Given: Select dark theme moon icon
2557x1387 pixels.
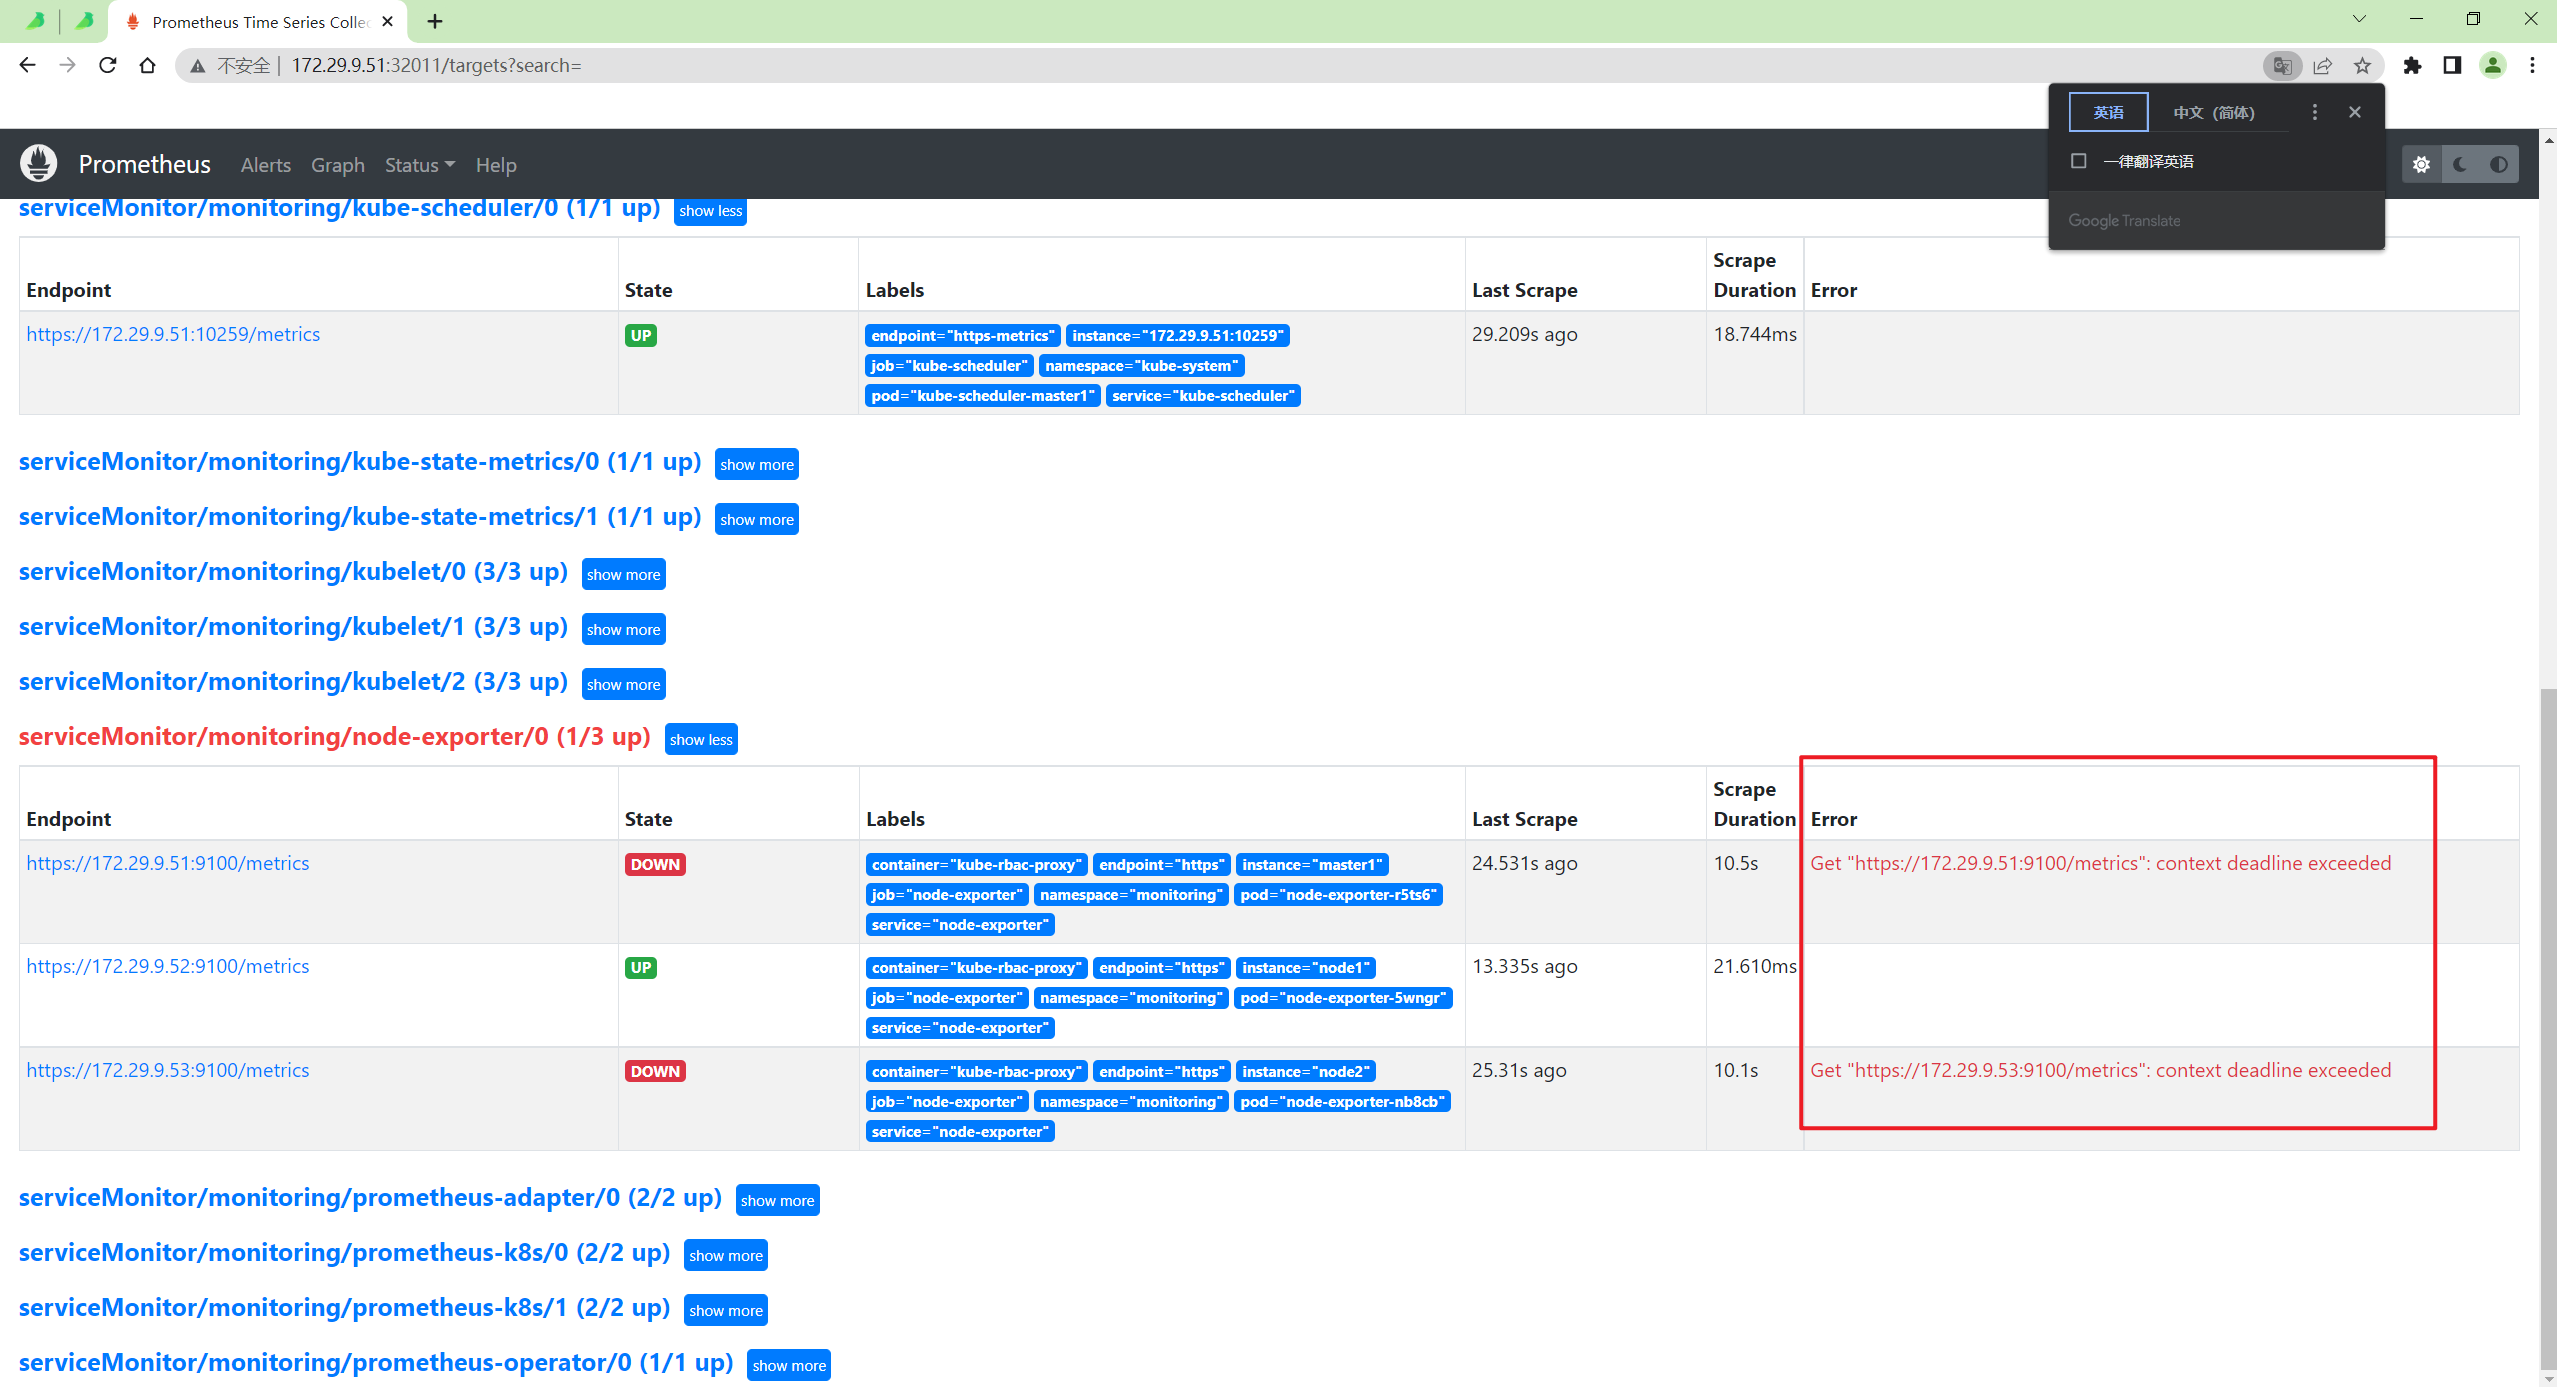Looking at the screenshot, I should 2460,165.
